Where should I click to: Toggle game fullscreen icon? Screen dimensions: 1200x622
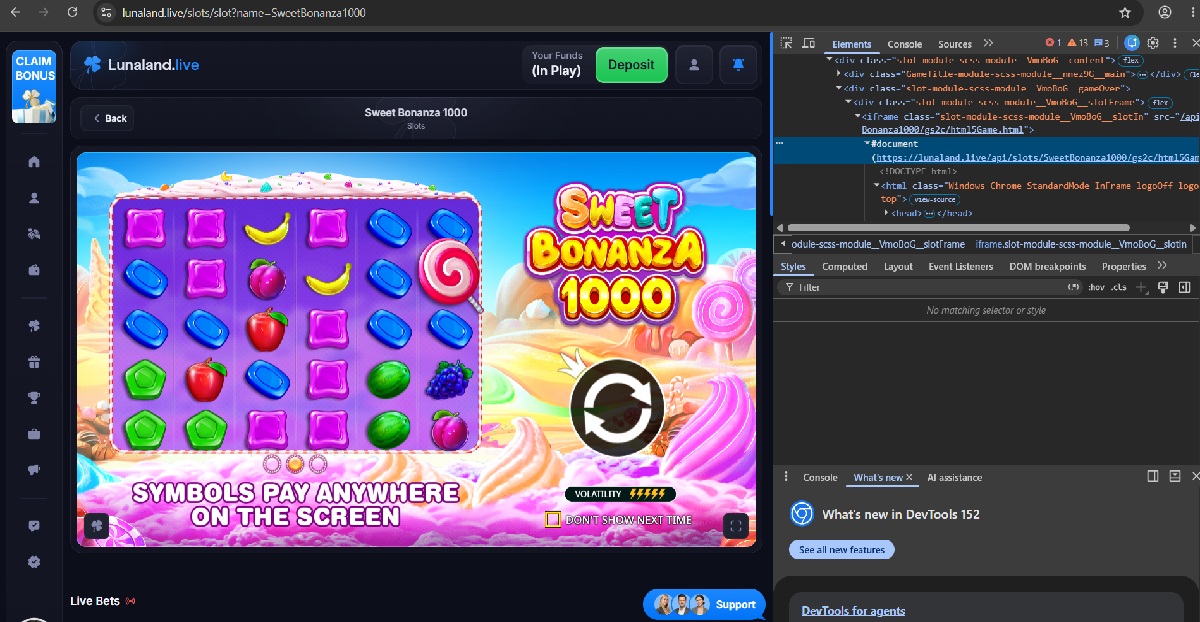coord(735,525)
